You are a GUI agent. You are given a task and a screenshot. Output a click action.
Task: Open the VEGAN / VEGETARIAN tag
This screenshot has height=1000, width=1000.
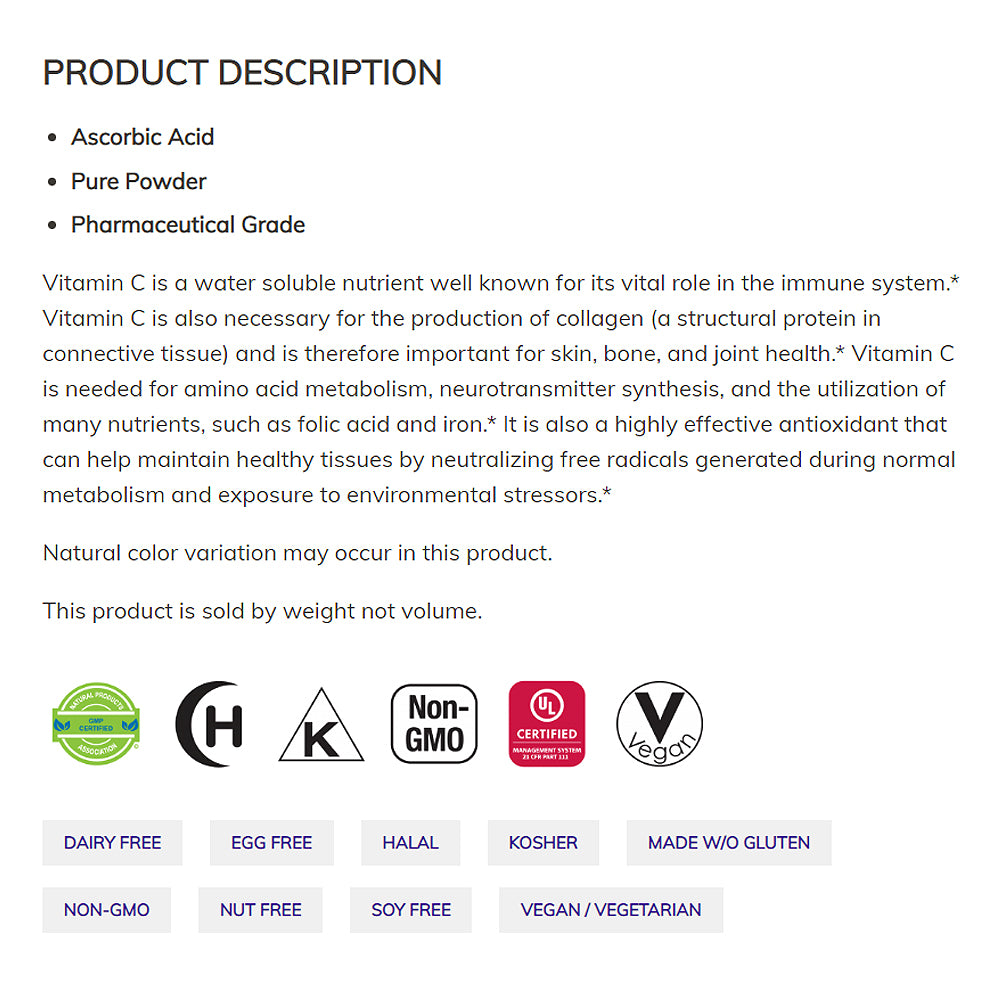click(x=611, y=910)
